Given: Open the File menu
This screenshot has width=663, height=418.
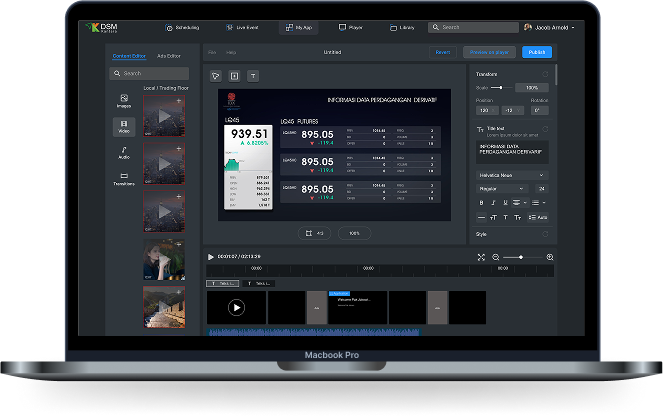Looking at the screenshot, I should click(x=212, y=52).
